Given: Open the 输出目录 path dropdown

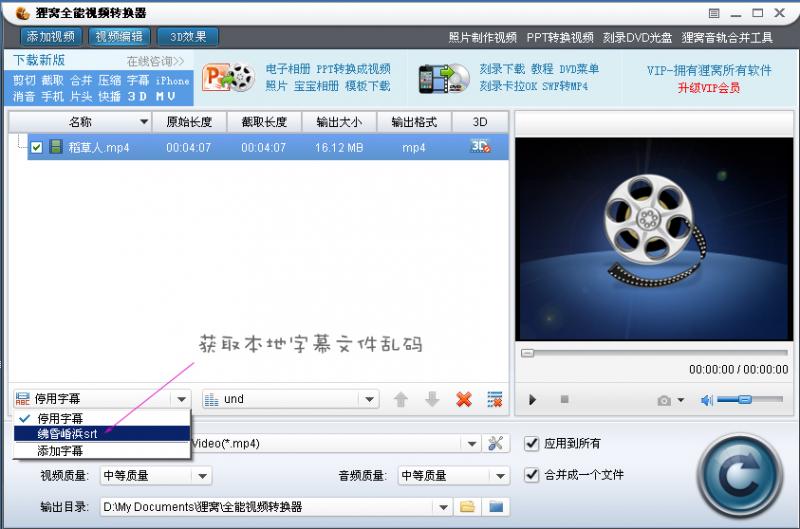Looking at the screenshot, I should click(443, 507).
